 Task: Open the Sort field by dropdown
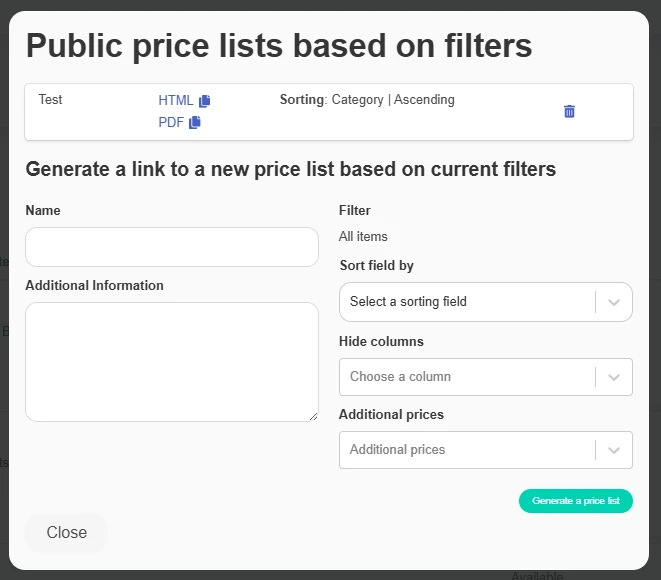coord(486,302)
